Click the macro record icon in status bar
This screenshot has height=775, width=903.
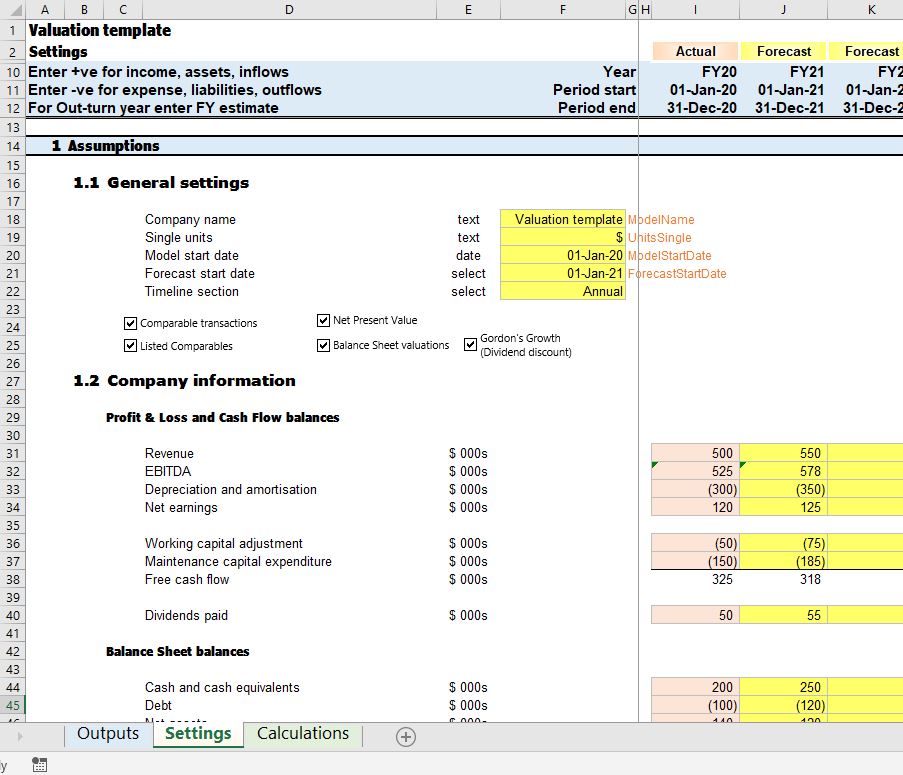(39, 765)
